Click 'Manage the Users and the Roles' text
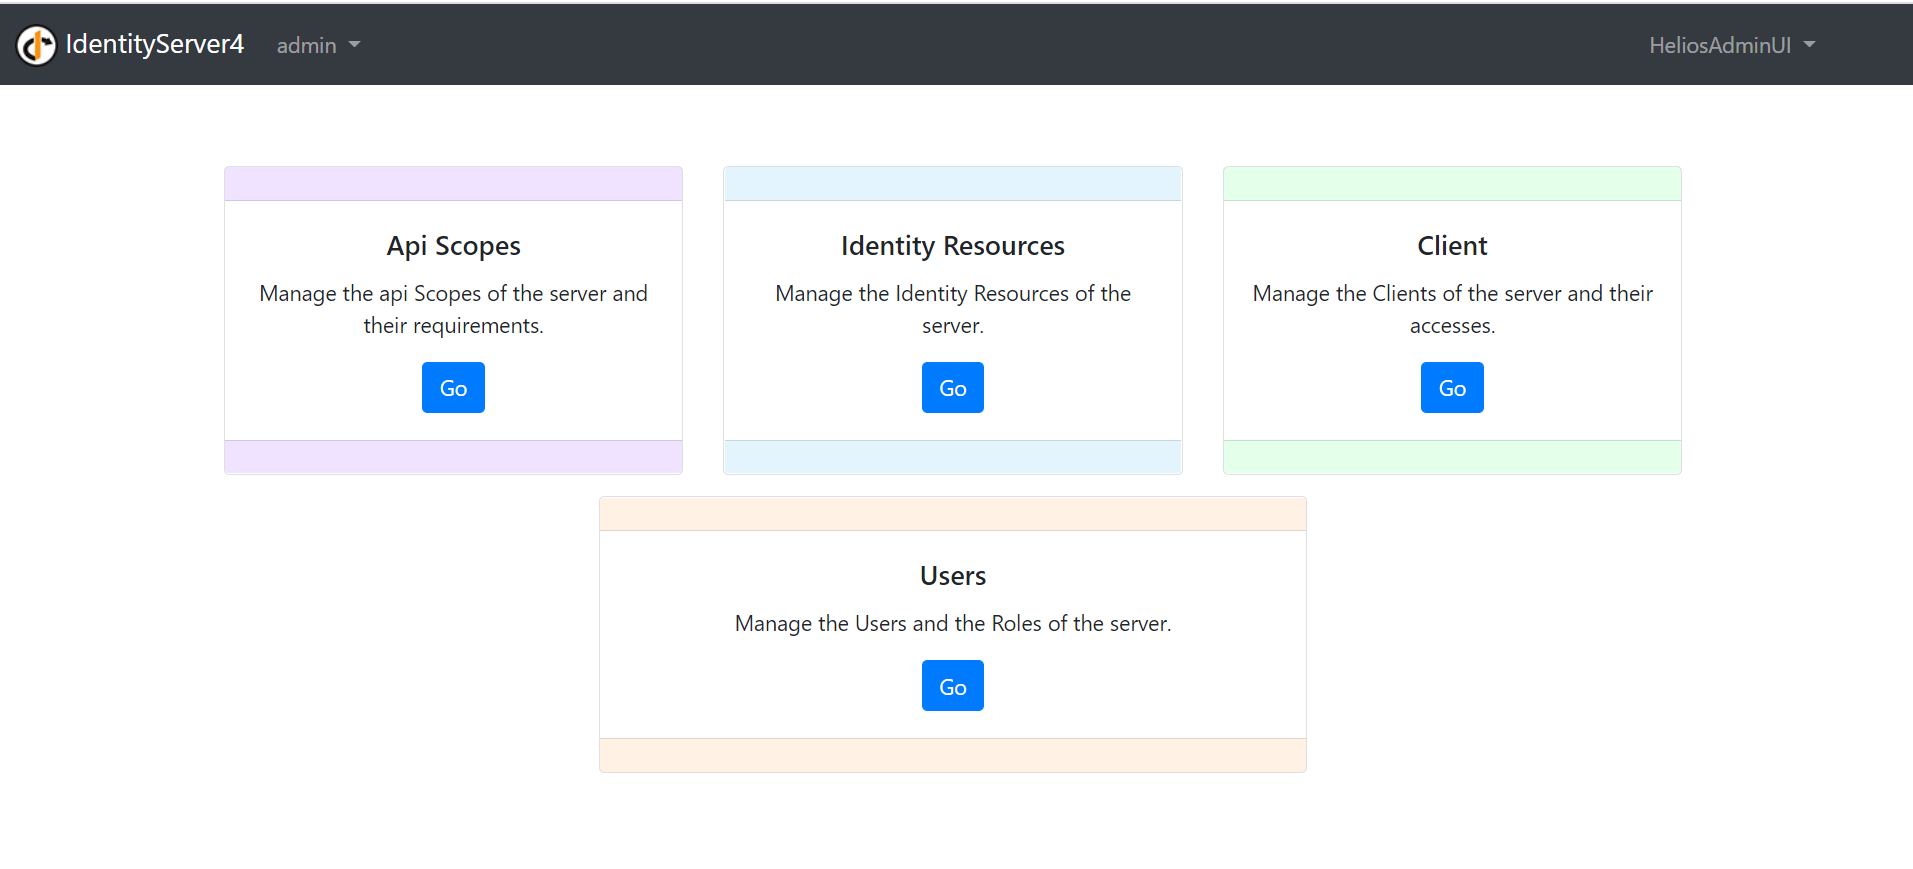 pos(953,624)
